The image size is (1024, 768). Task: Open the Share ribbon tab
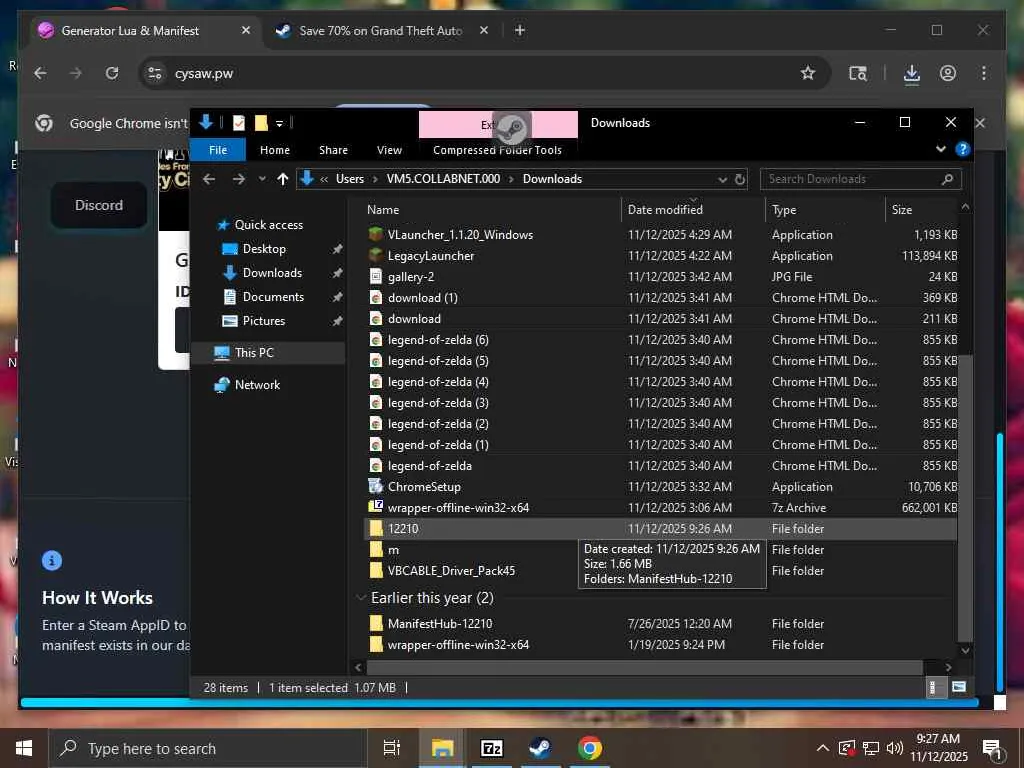click(x=333, y=150)
